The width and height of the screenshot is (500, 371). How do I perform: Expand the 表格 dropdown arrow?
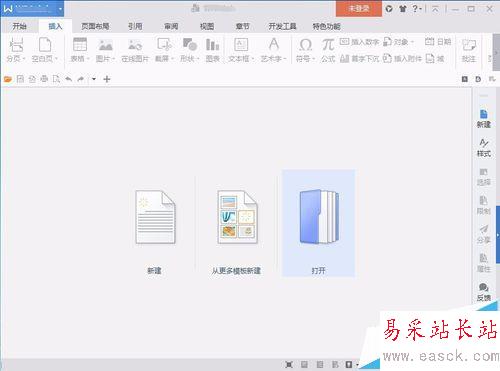pyautogui.click(x=88, y=59)
